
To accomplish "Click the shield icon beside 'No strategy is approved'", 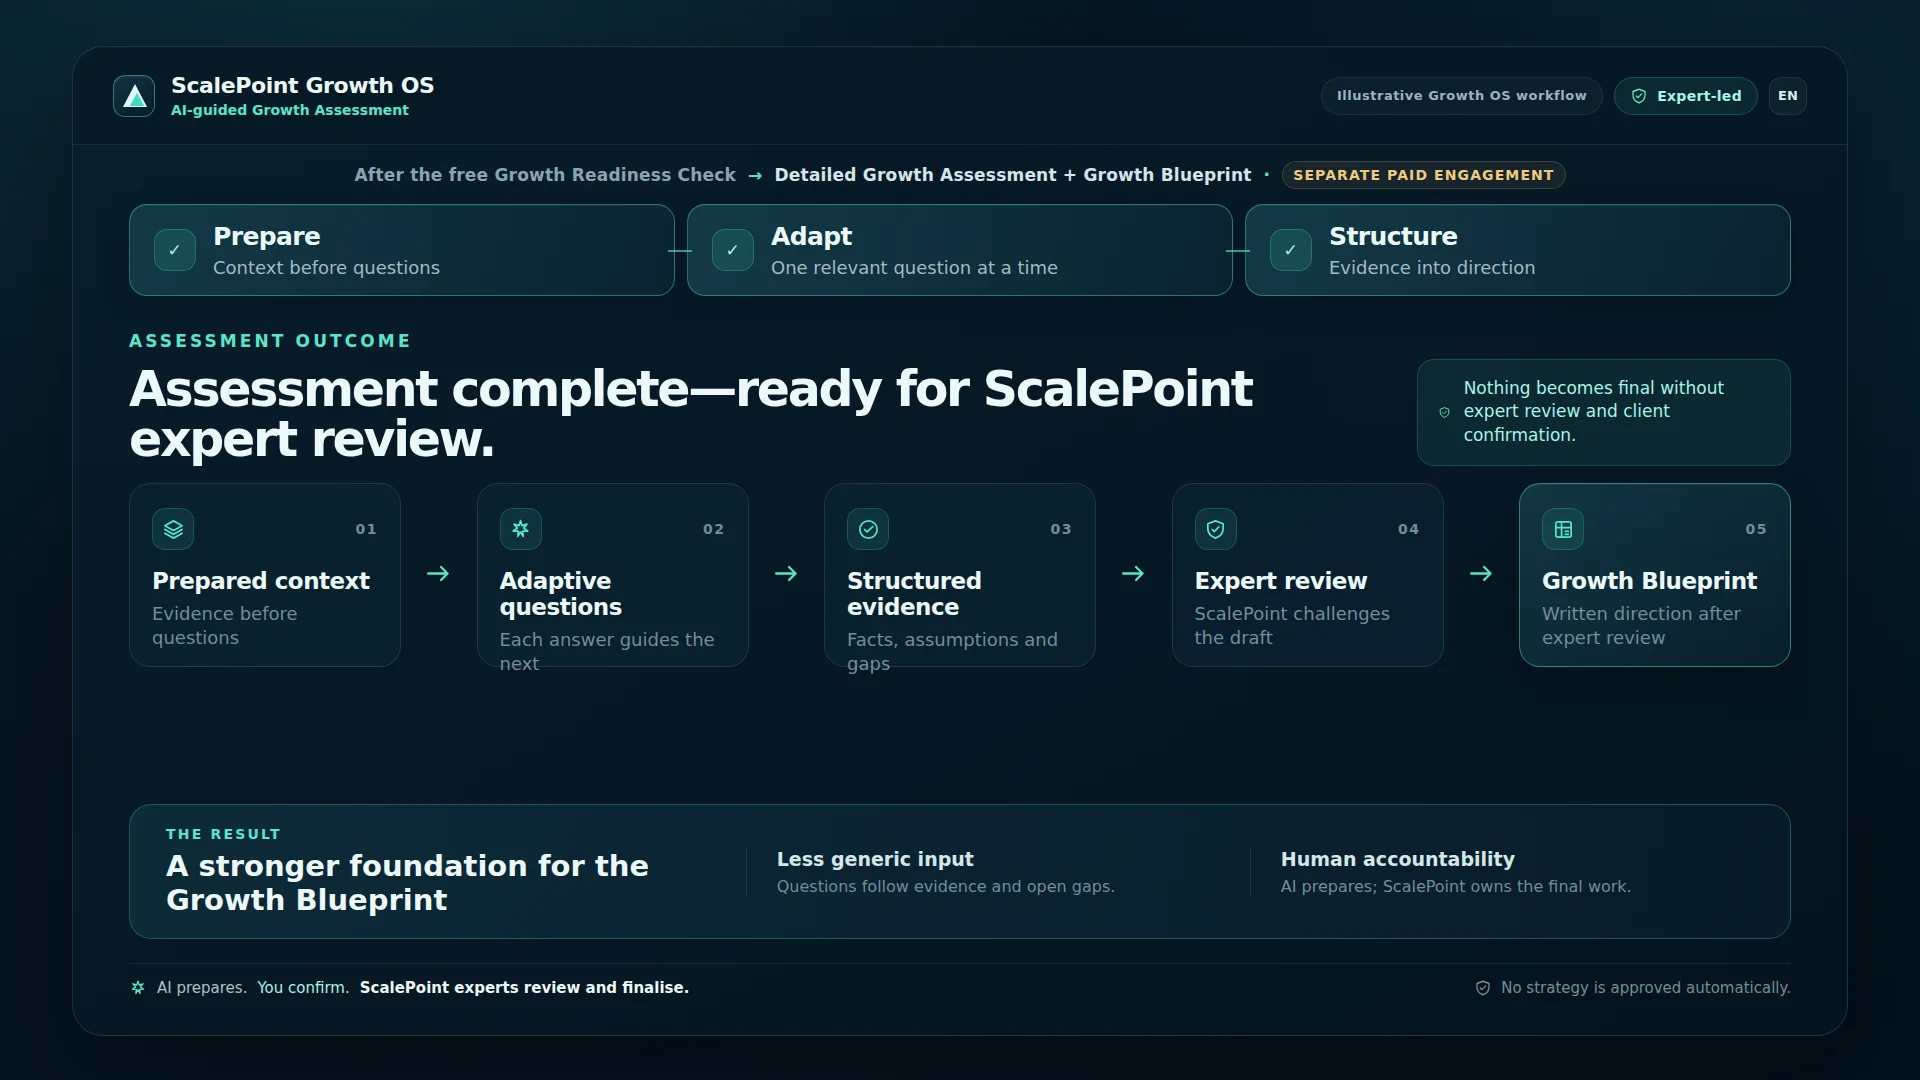I will click(x=1483, y=988).
